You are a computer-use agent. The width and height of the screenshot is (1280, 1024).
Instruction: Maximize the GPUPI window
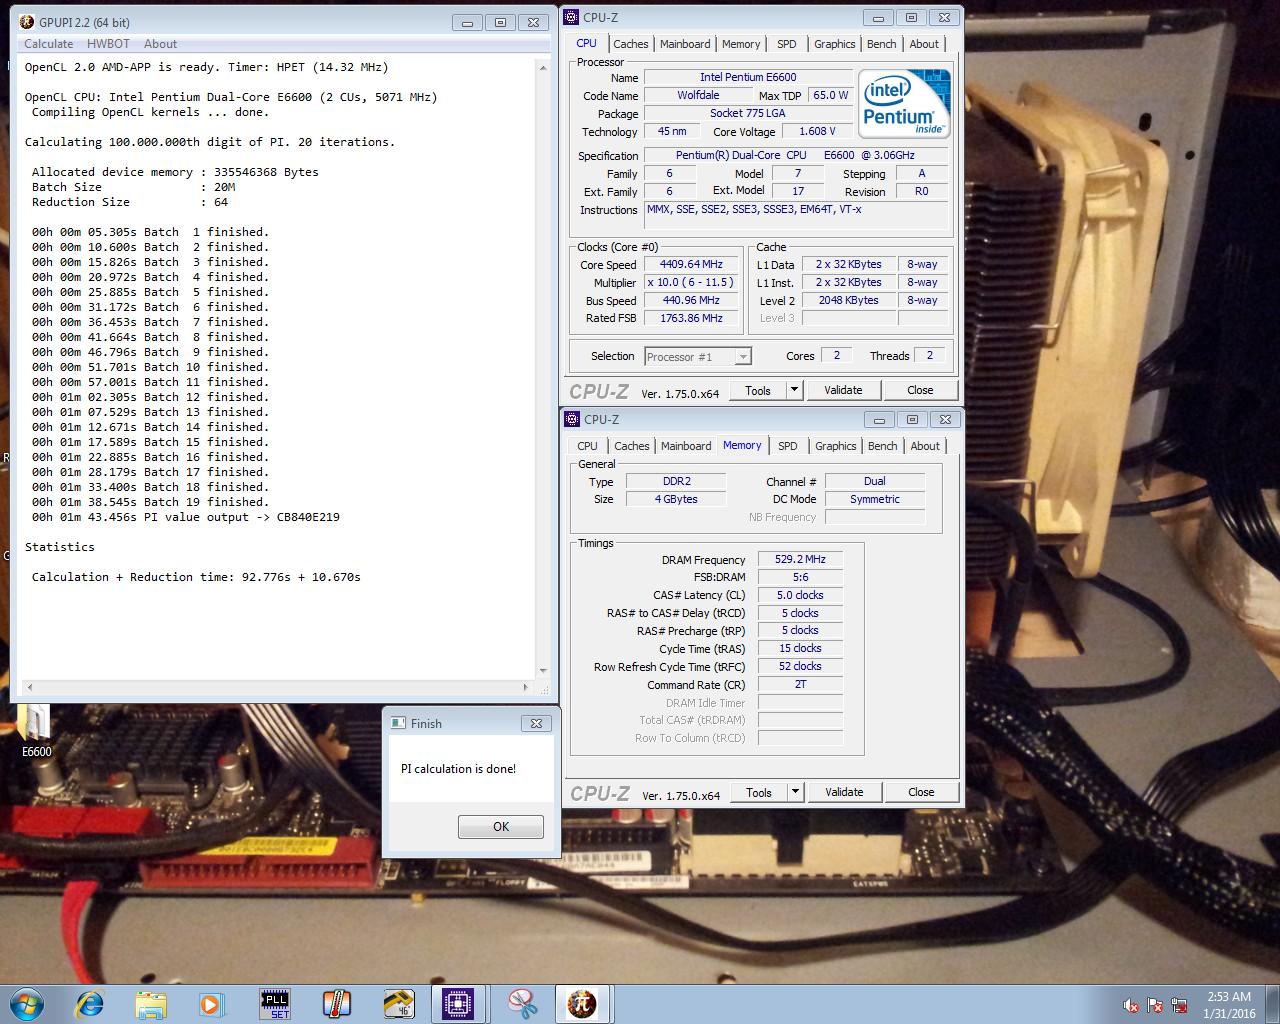[x=500, y=22]
